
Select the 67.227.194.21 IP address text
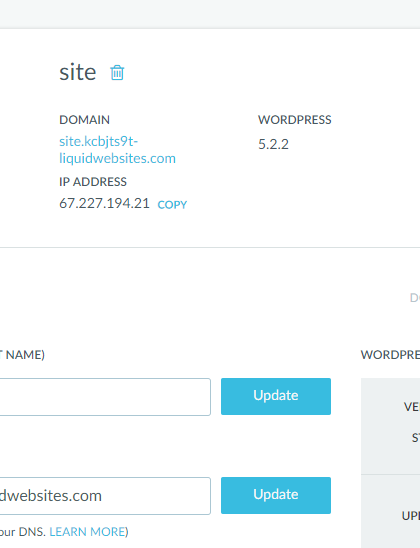coord(104,203)
